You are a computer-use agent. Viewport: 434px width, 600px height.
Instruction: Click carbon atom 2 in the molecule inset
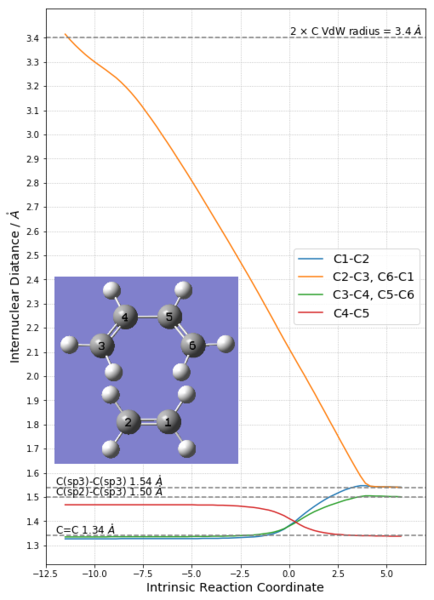[x=128, y=422]
